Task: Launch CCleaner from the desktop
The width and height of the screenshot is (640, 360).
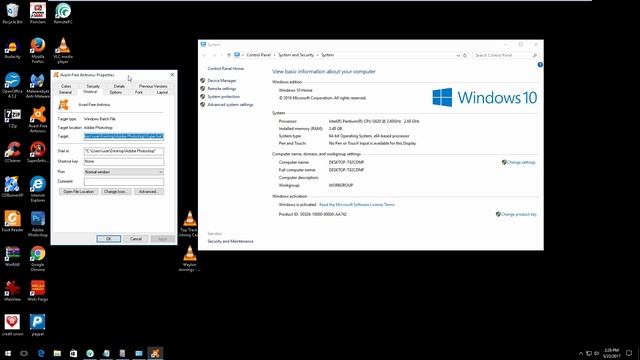Action: 12,152
